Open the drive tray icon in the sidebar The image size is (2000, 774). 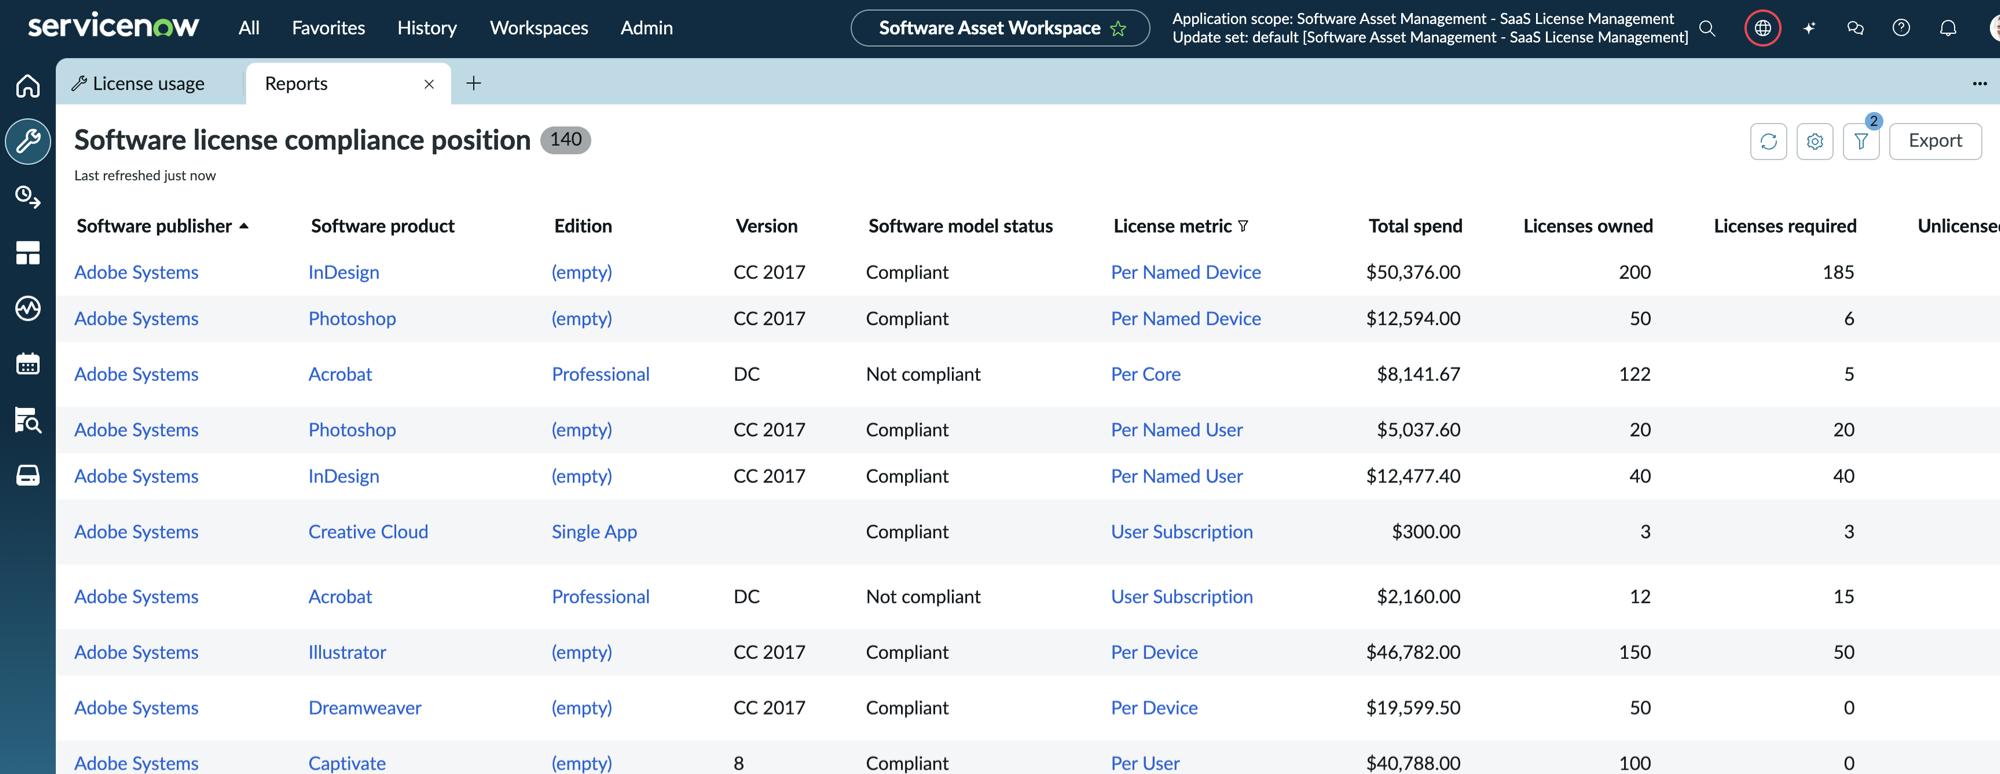[28, 476]
